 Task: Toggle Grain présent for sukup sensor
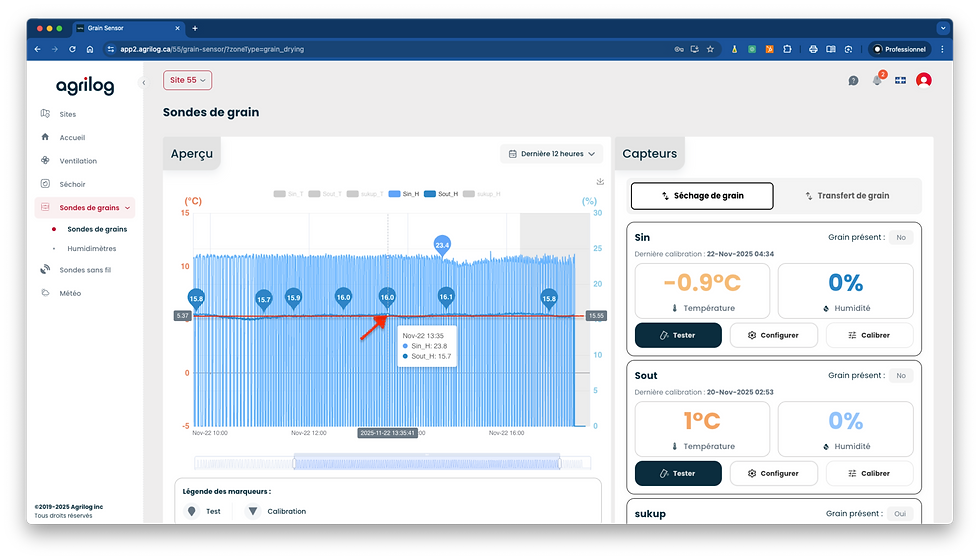point(899,514)
